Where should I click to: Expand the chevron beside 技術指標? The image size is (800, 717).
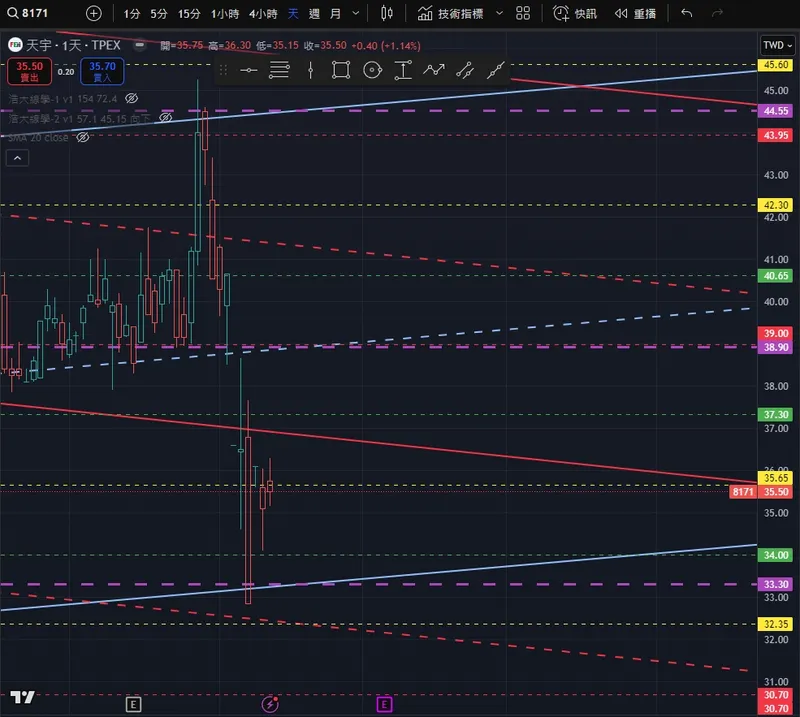click(499, 14)
